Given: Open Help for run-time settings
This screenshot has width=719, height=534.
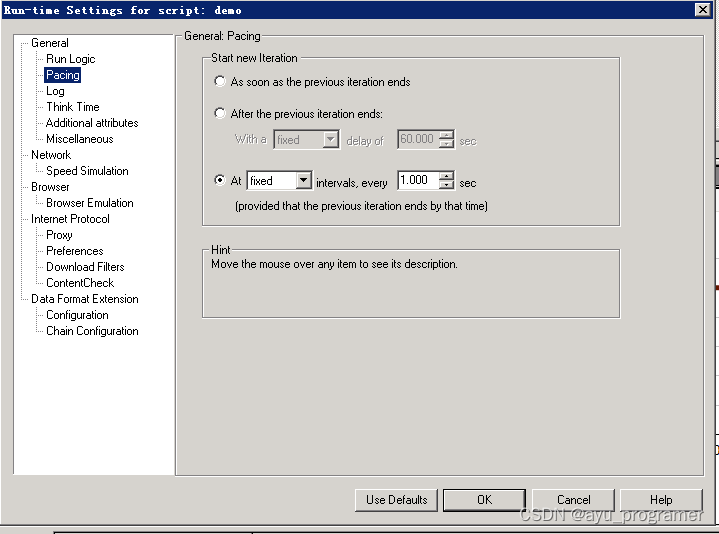Looking at the screenshot, I should pos(661,500).
